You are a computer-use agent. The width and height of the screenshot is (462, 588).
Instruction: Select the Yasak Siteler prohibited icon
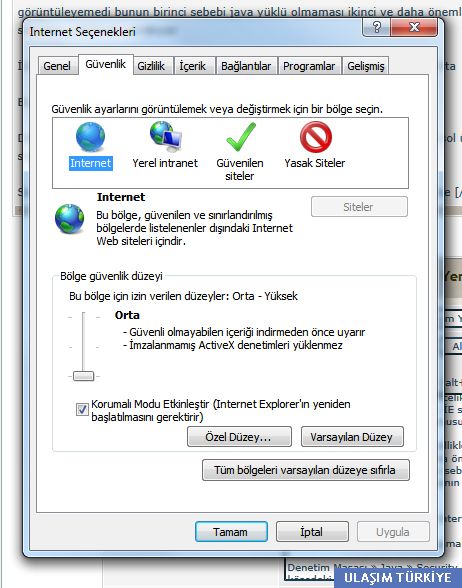[316, 137]
